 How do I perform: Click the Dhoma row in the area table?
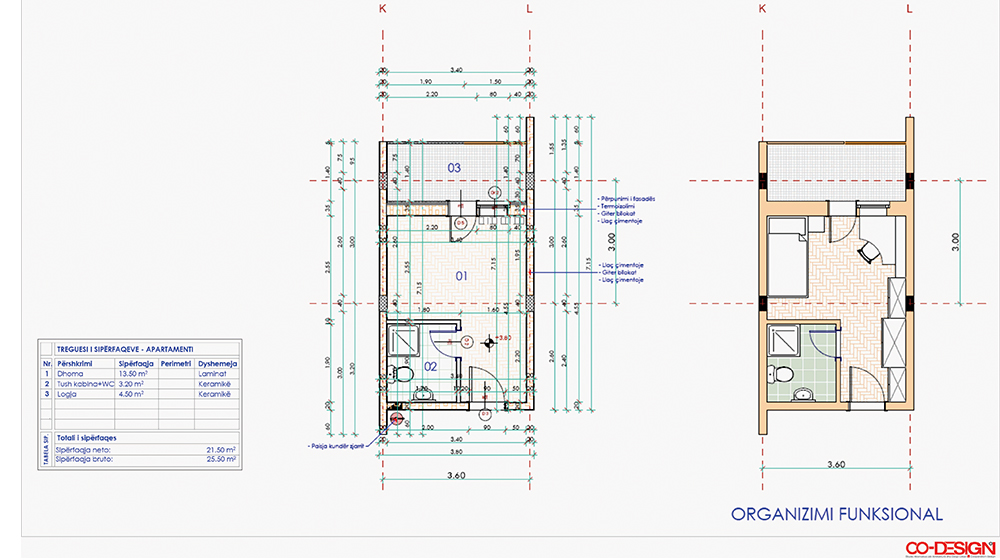(140, 372)
